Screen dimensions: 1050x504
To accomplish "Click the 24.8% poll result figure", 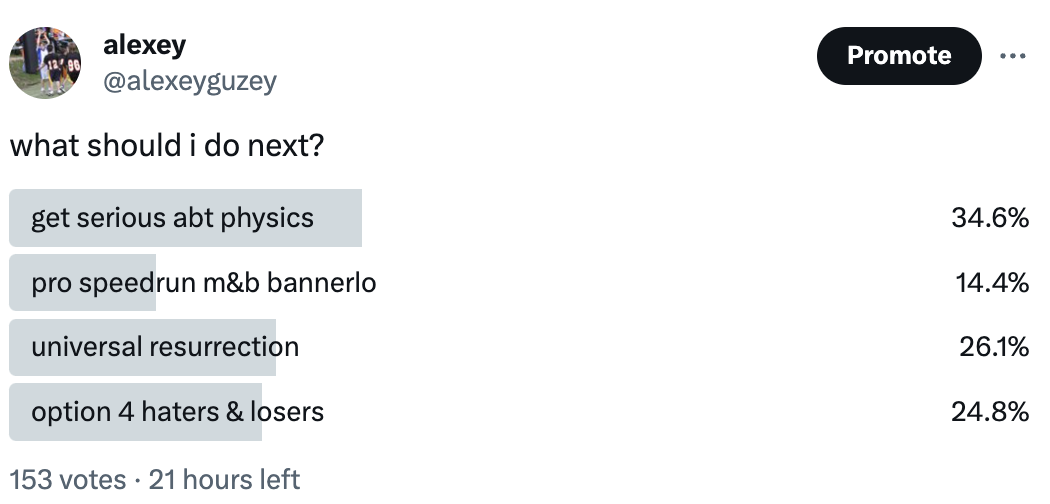I will [x=990, y=411].
